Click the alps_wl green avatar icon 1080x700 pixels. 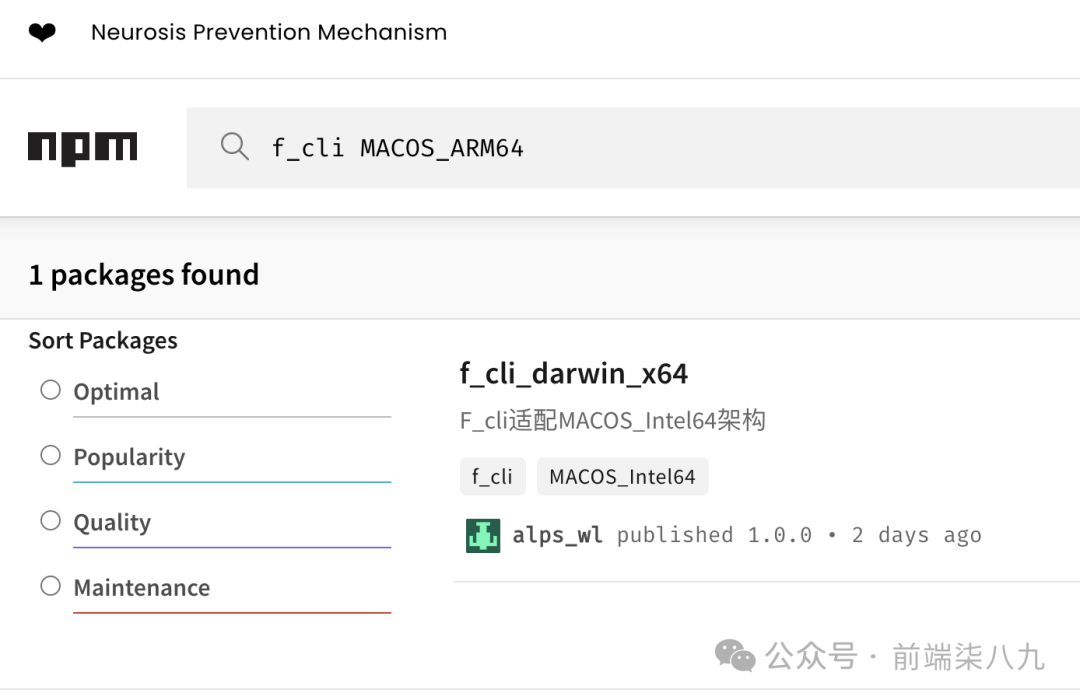[x=483, y=535]
